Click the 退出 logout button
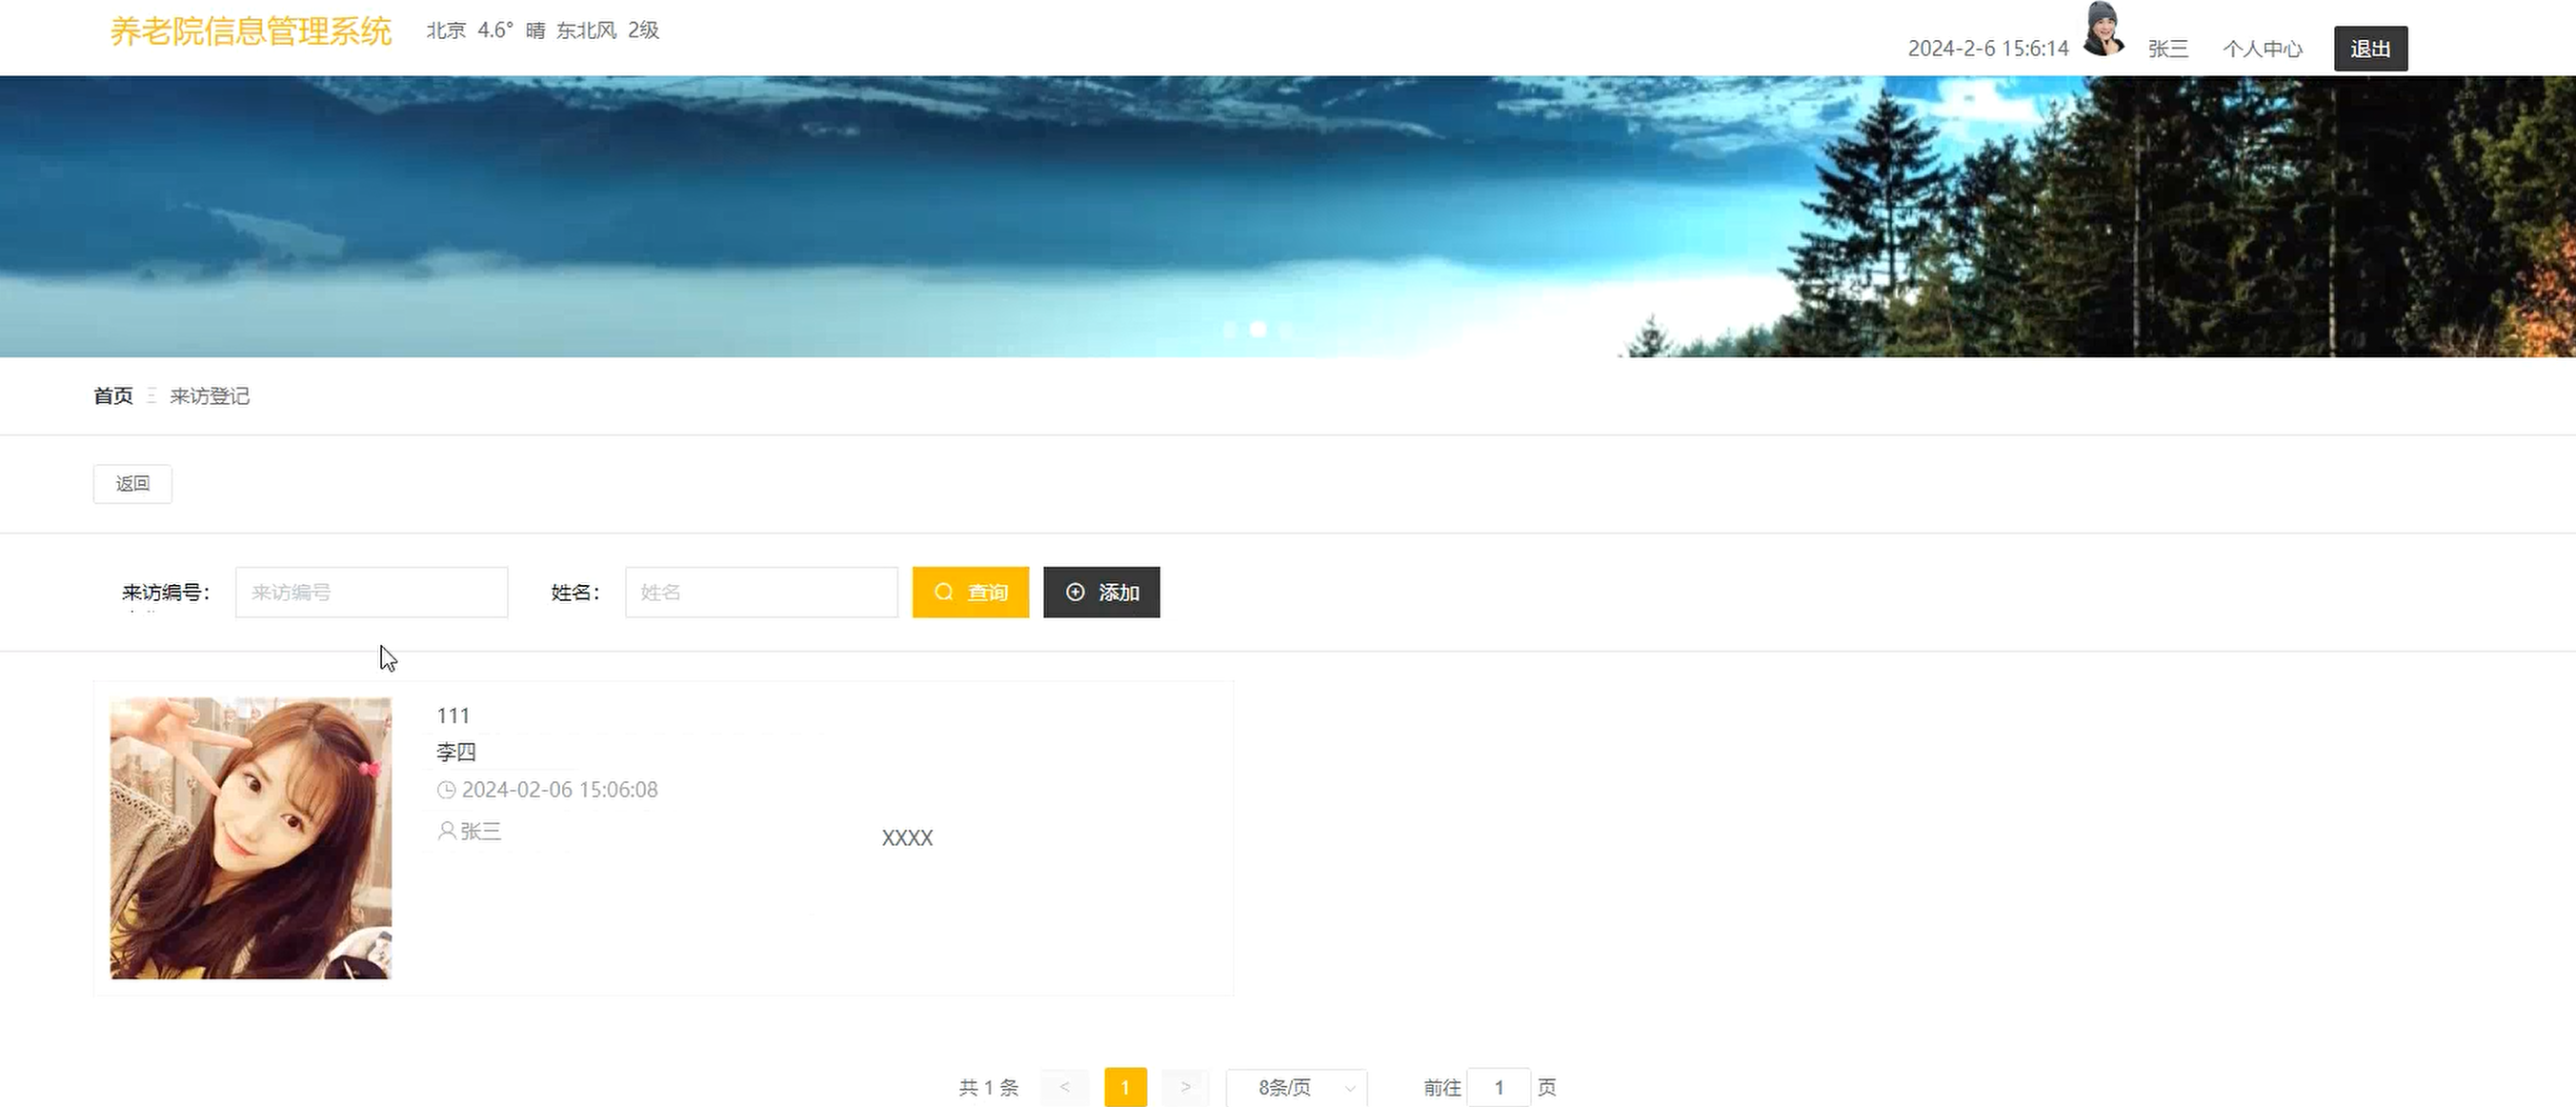Image resolution: width=2576 pixels, height=1107 pixels. tap(2370, 49)
